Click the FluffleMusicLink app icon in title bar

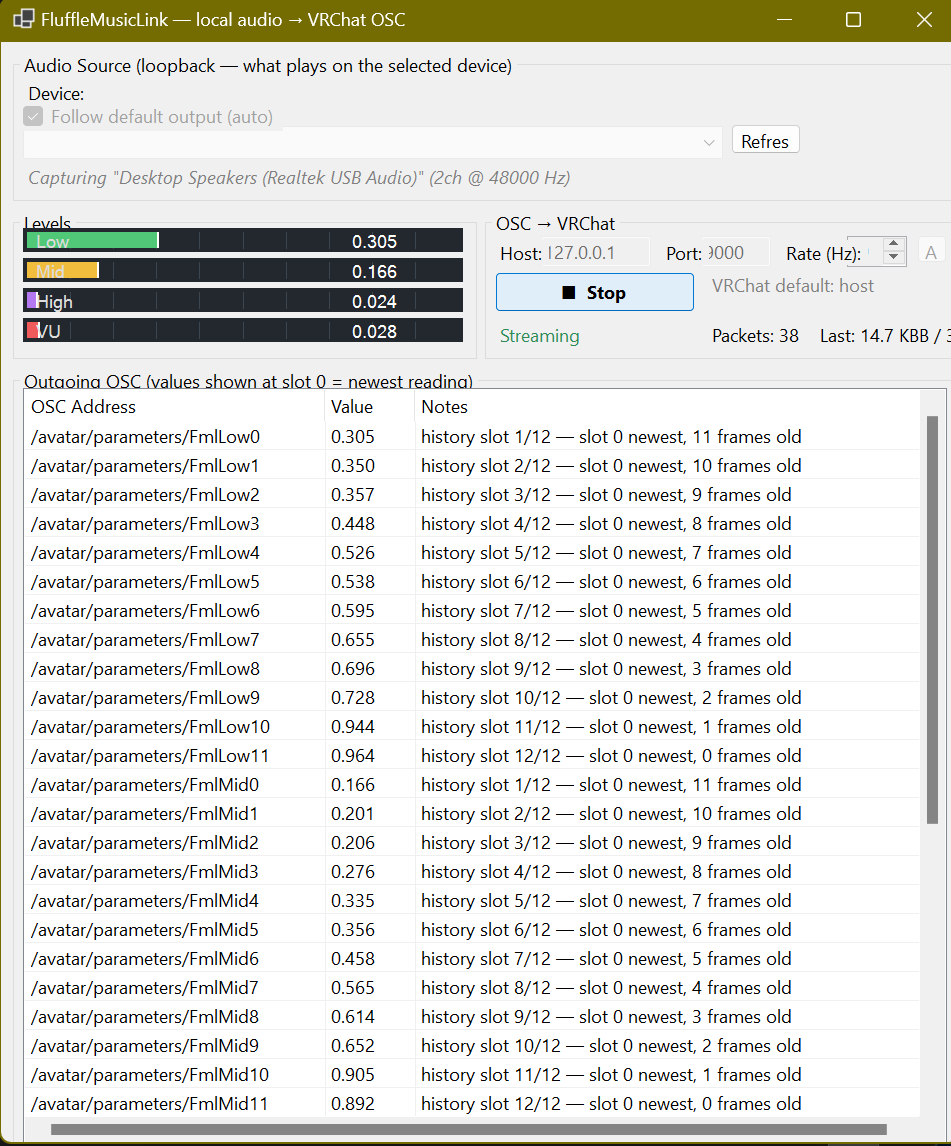click(23, 19)
